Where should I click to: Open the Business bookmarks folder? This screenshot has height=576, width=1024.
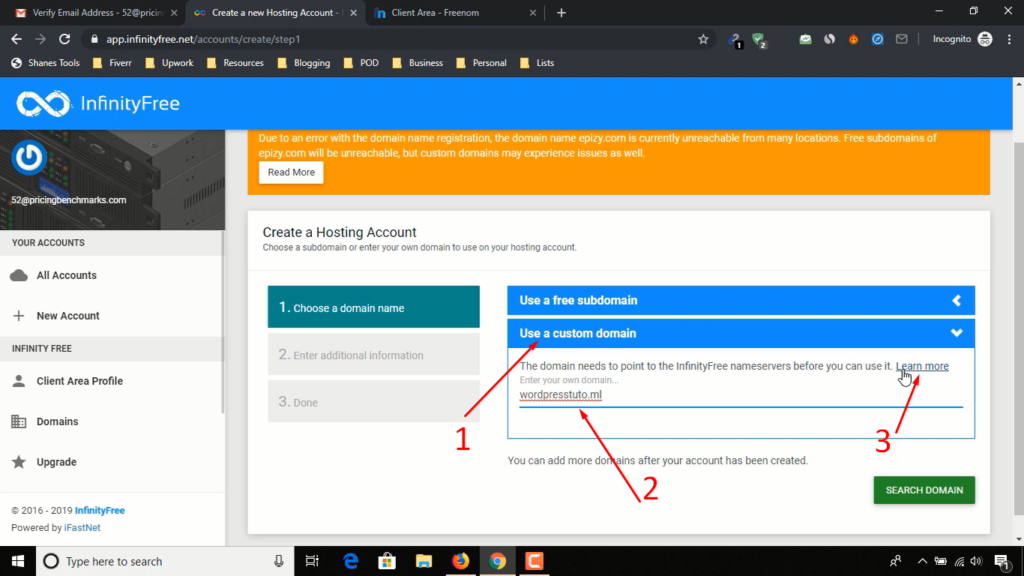[418, 63]
